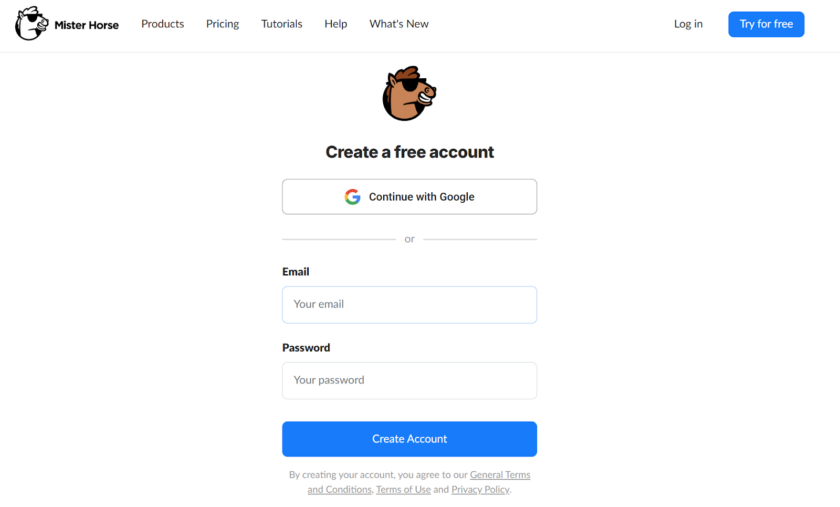Click the "Mister Horse" brand name text
The image size is (840, 507).
pyautogui.click(x=87, y=25)
